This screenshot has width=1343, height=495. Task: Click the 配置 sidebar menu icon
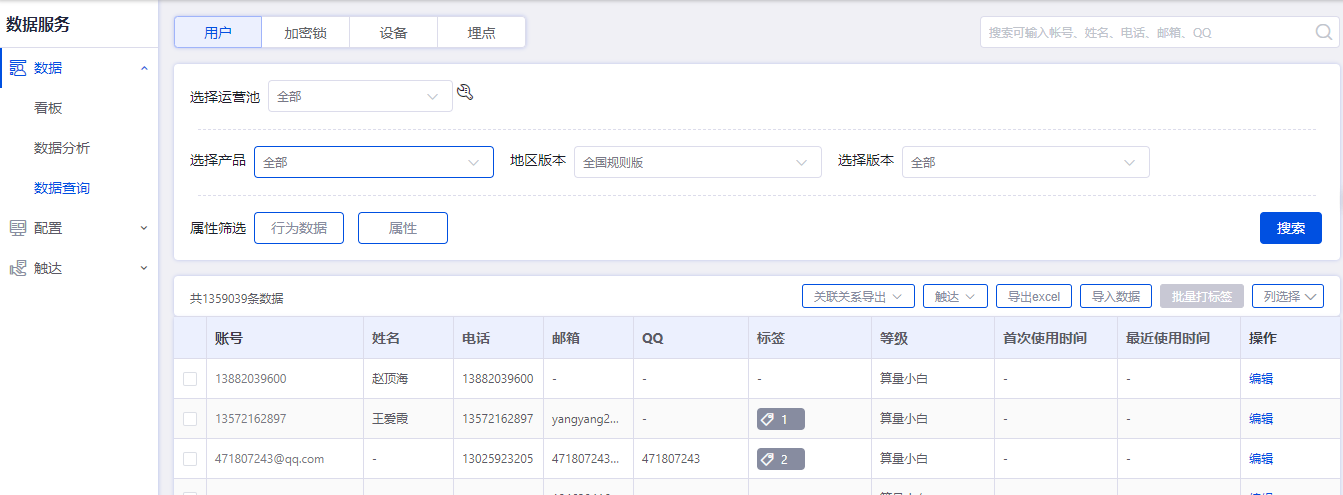18,228
